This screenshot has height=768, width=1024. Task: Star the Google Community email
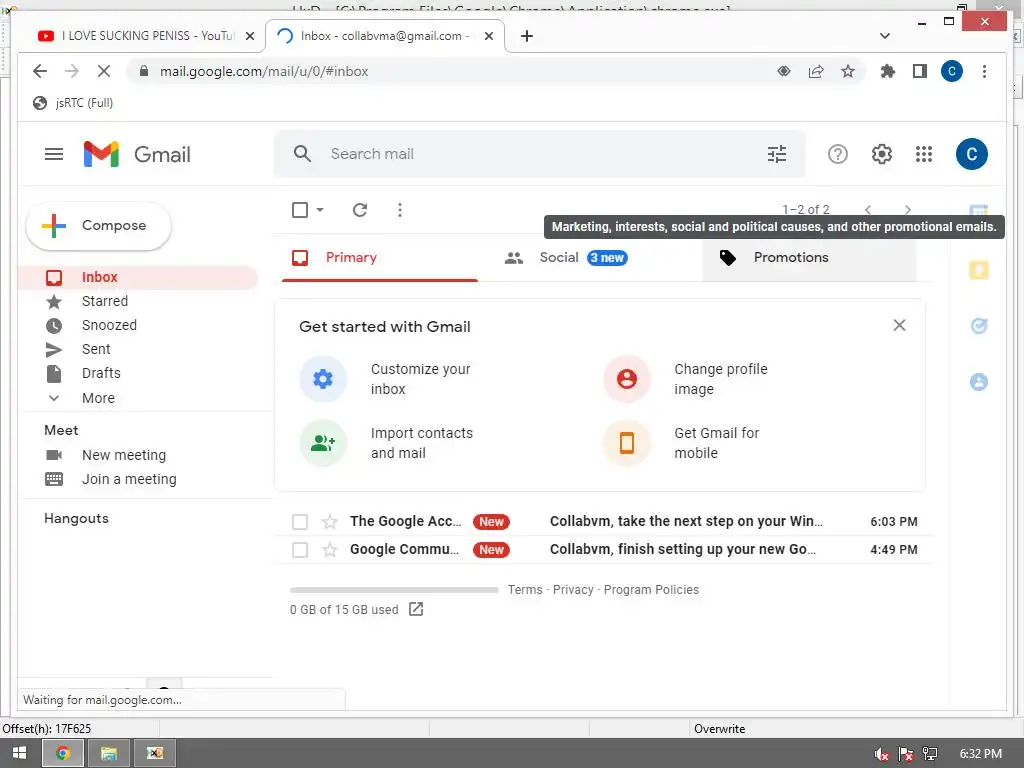tap(330, 550)
